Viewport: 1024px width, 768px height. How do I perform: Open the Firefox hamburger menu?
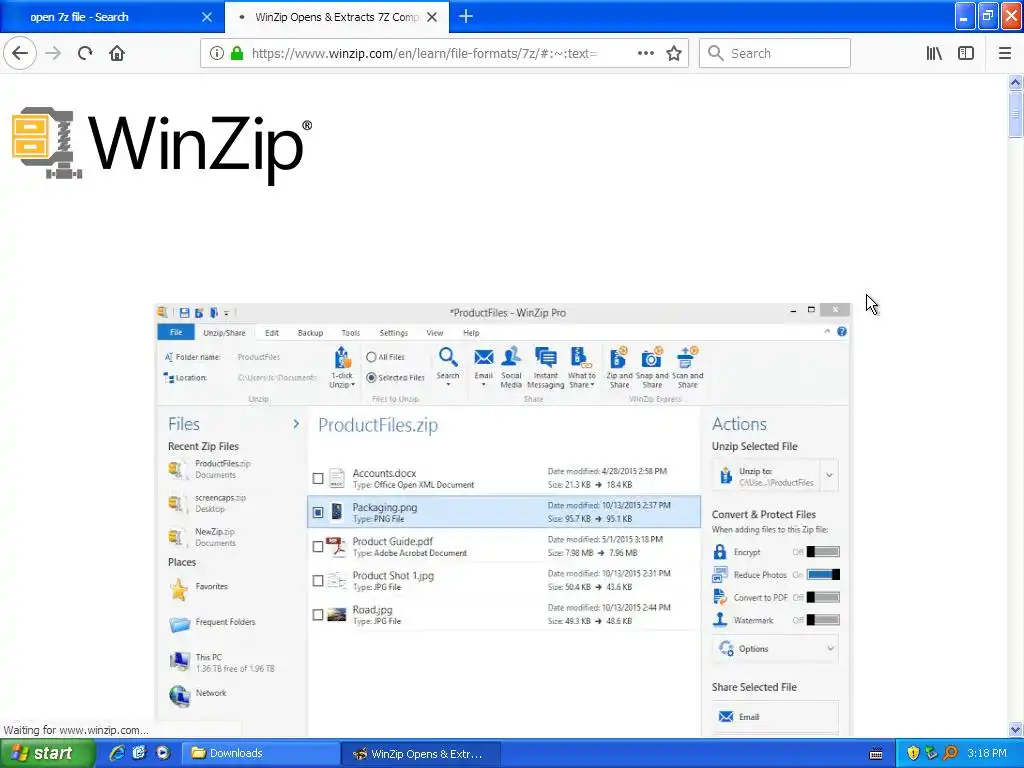(x=1005, y=53)
